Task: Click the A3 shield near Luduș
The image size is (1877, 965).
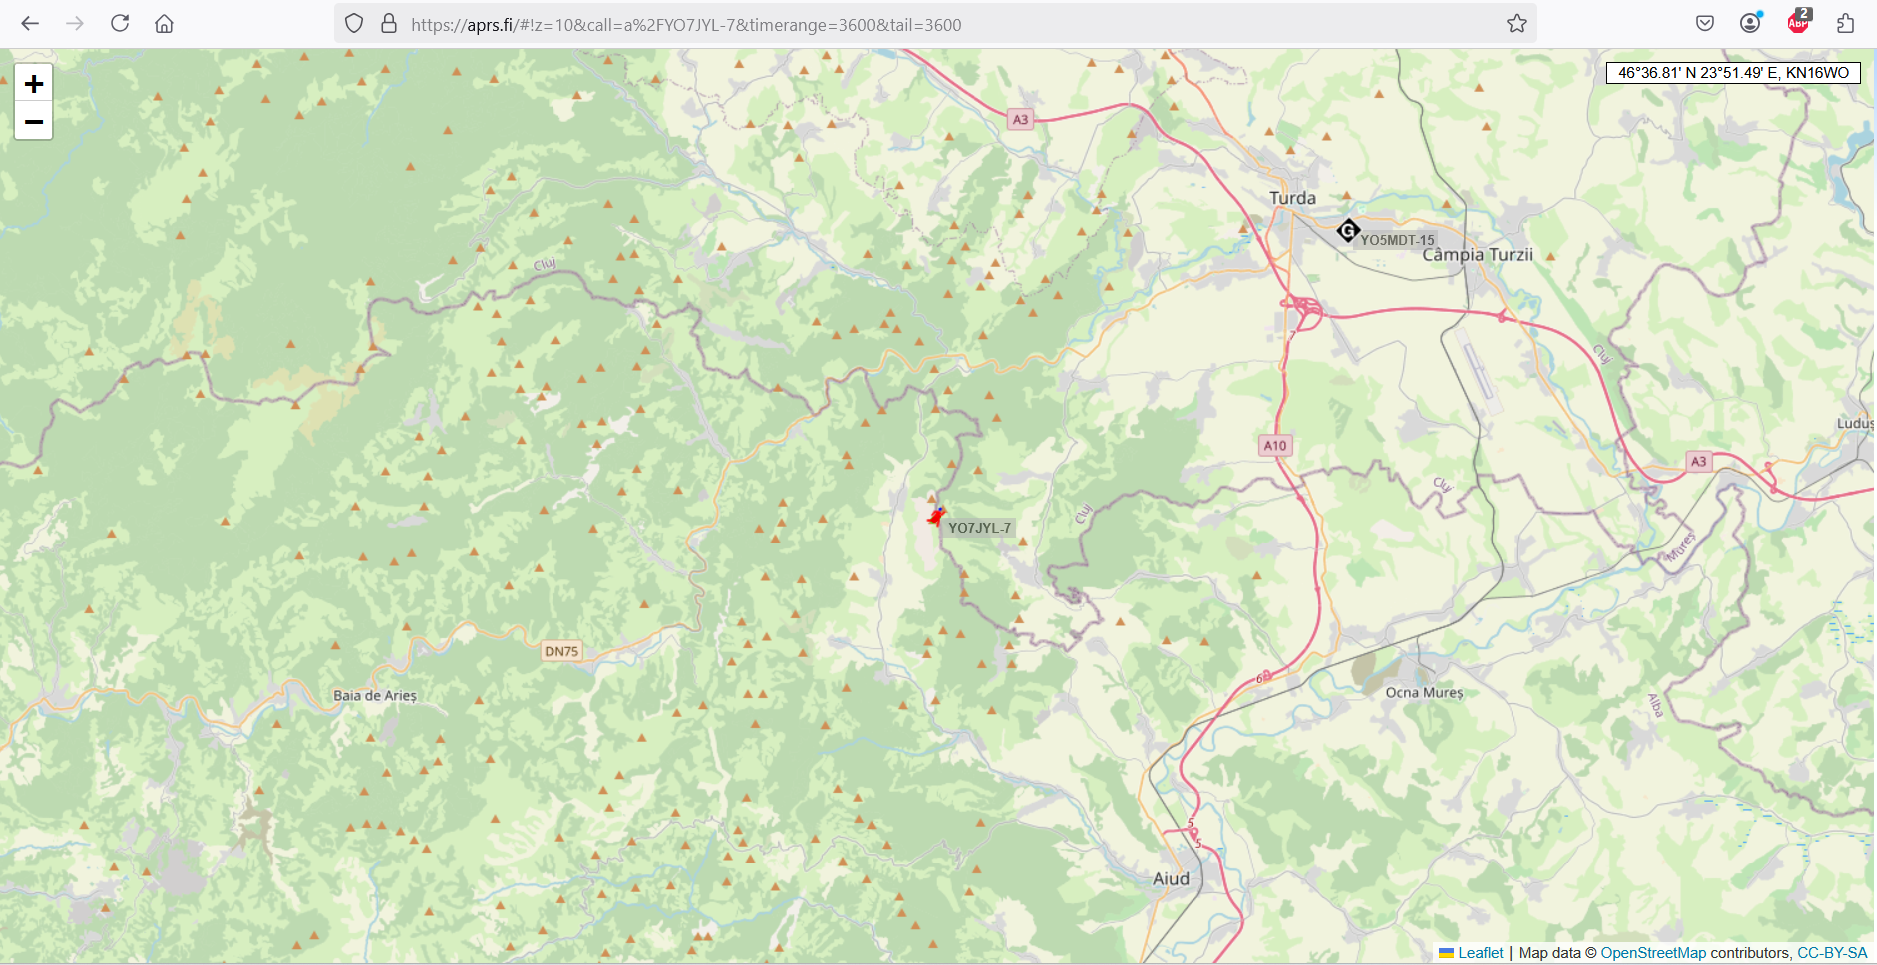Action: tap(1698, 462)
